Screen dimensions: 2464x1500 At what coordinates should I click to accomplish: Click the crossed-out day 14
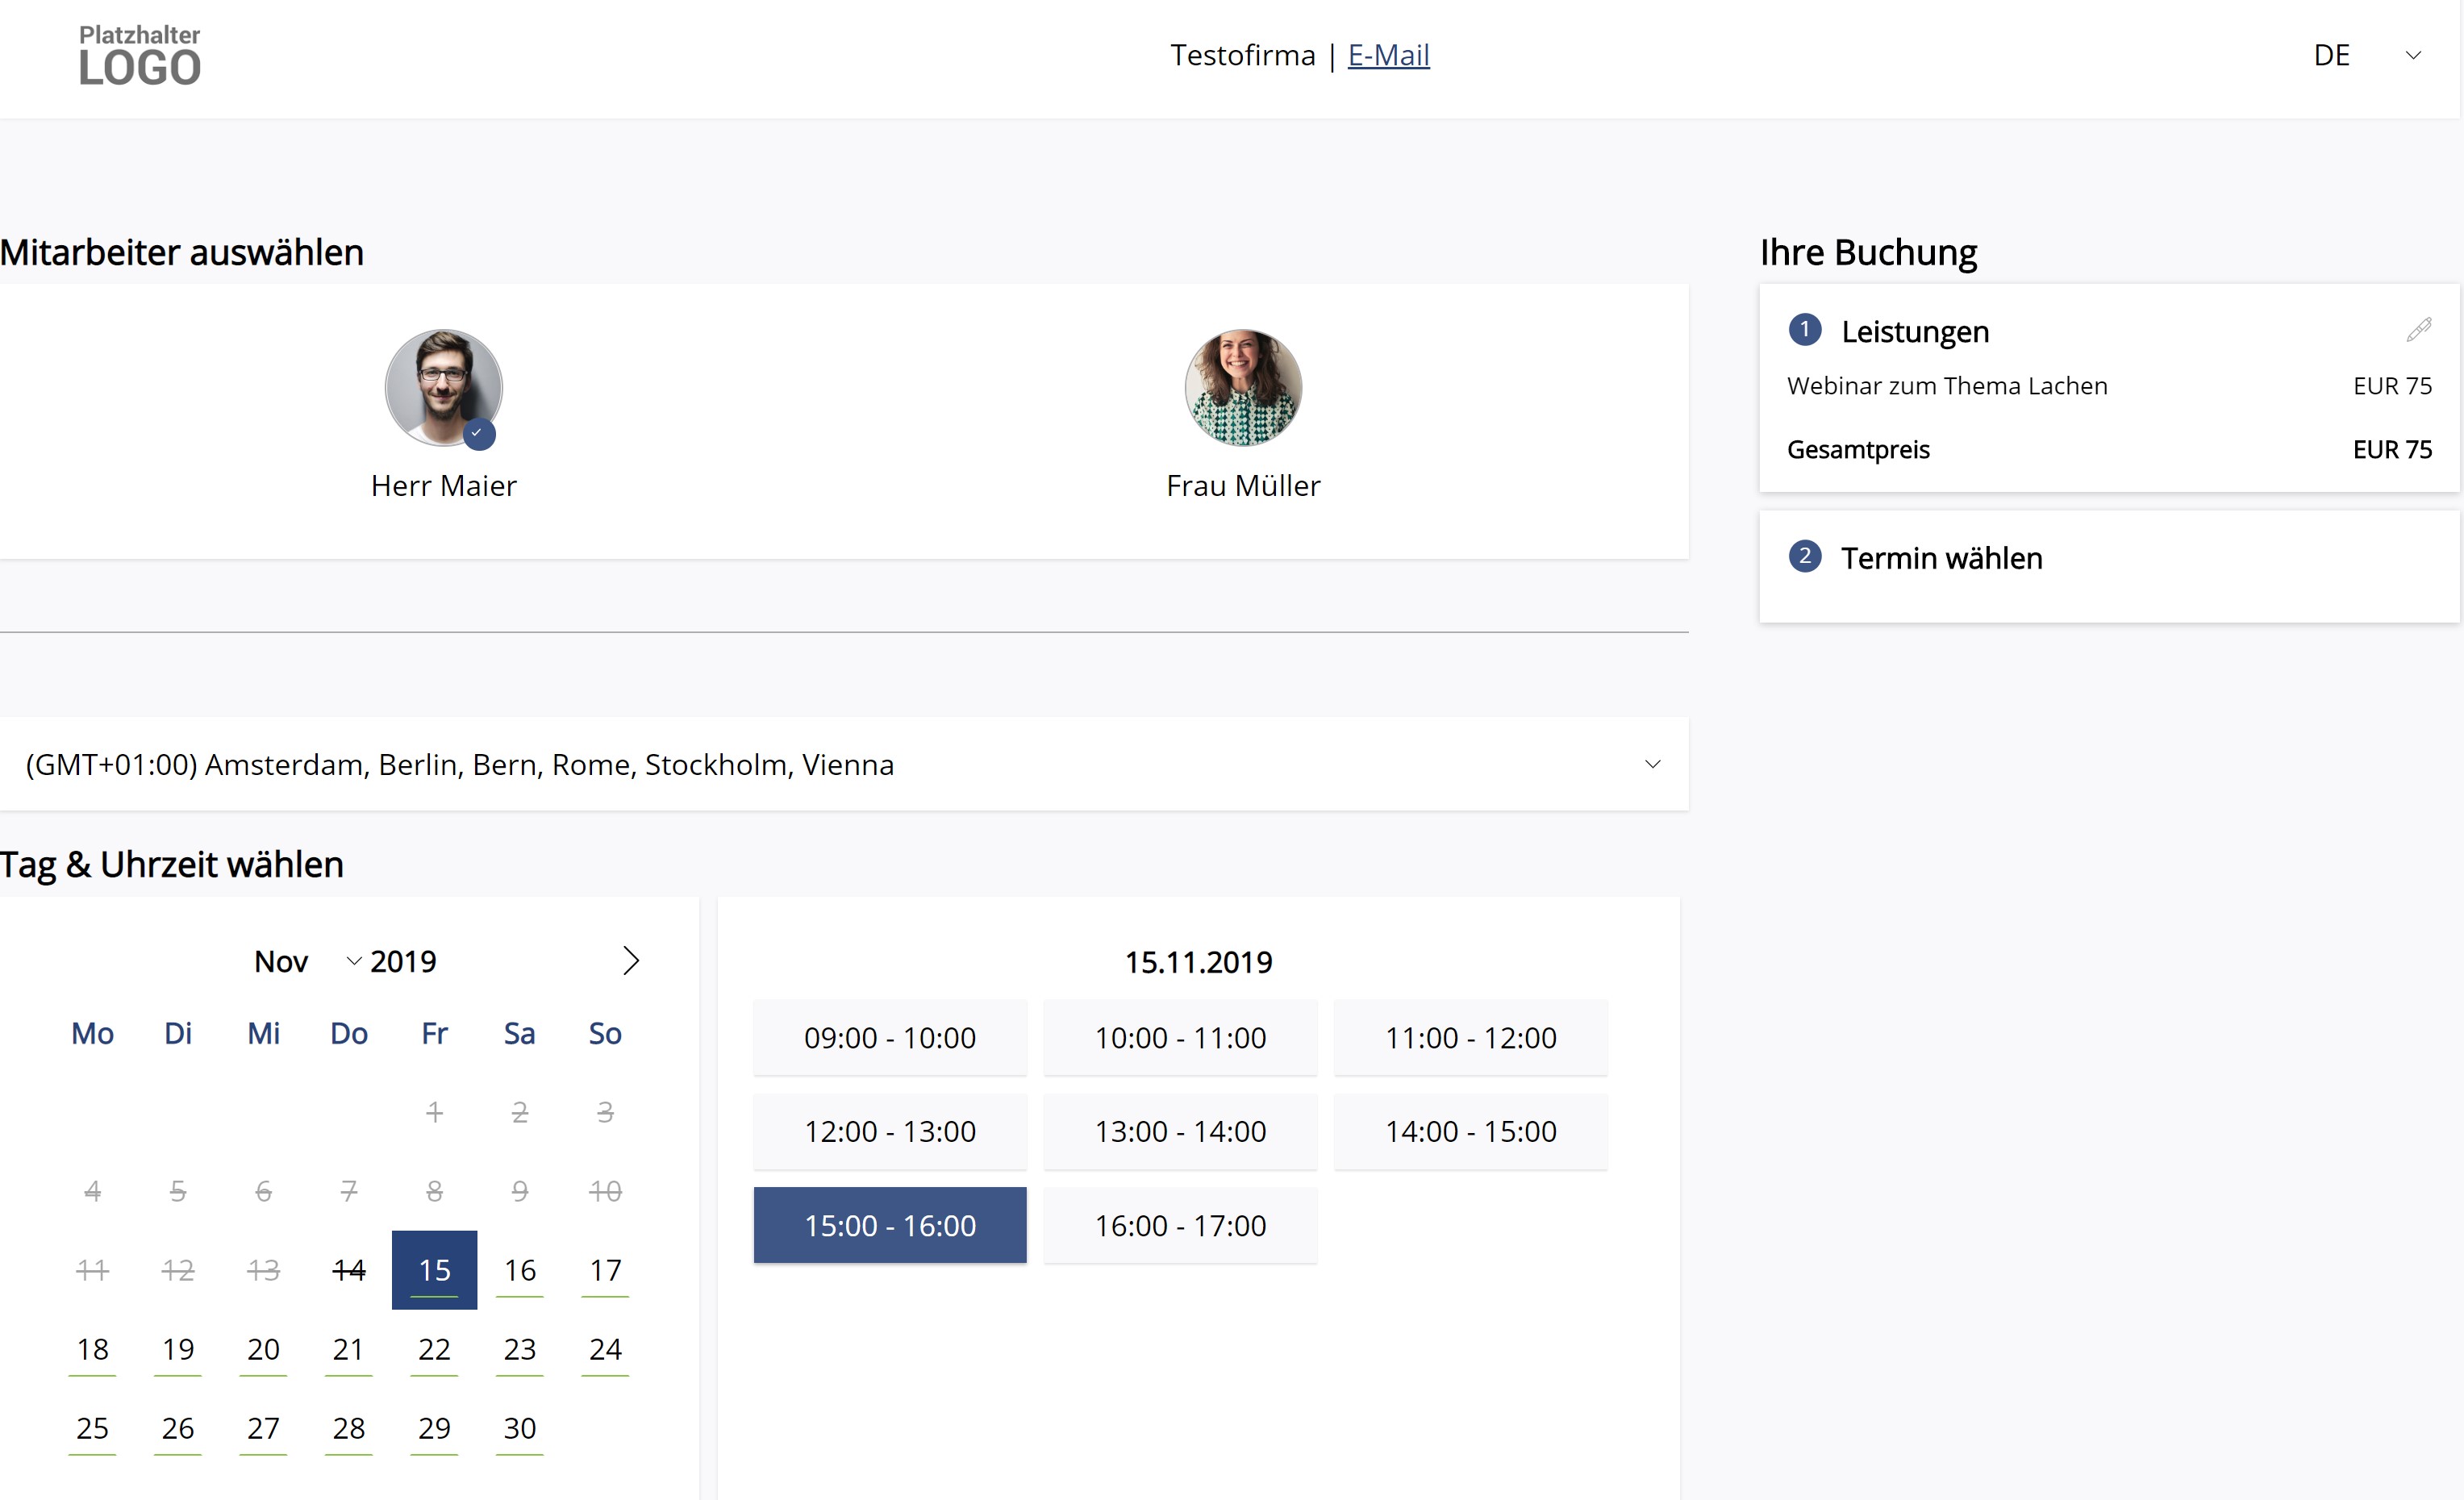coord(348,1270)
